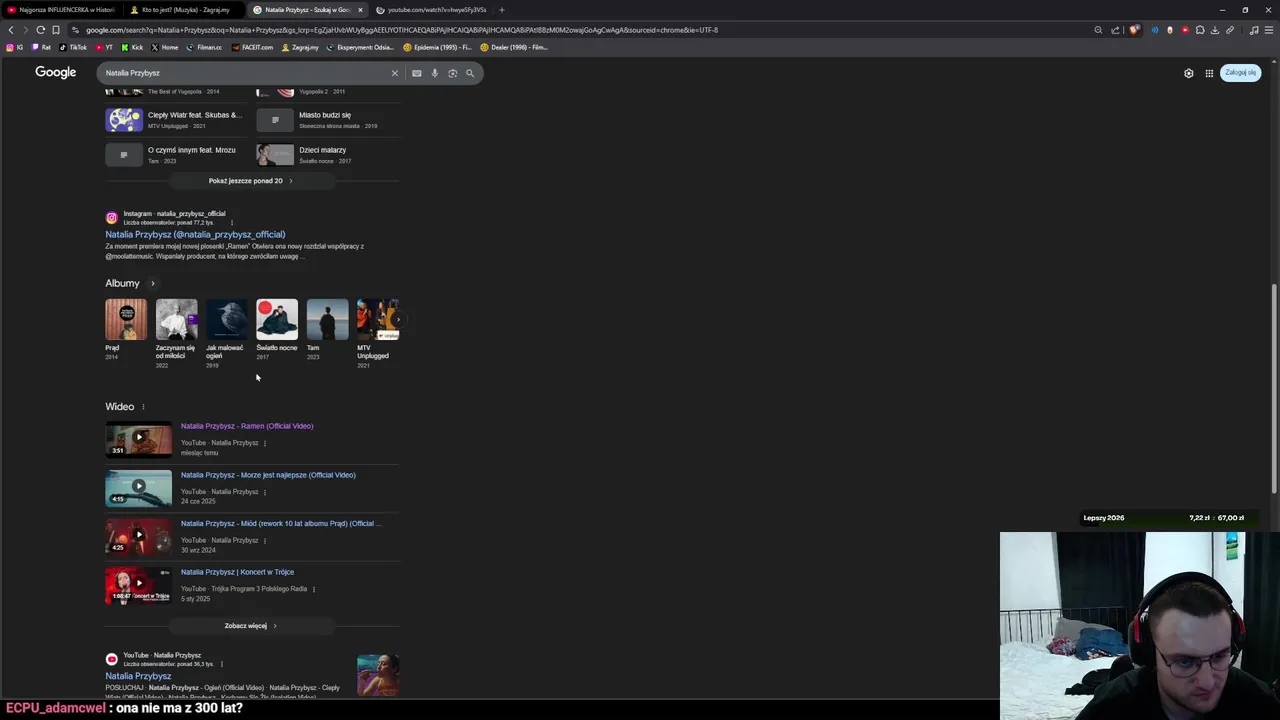Open the Filman.cc bookmark

click(x=204, y=47)
